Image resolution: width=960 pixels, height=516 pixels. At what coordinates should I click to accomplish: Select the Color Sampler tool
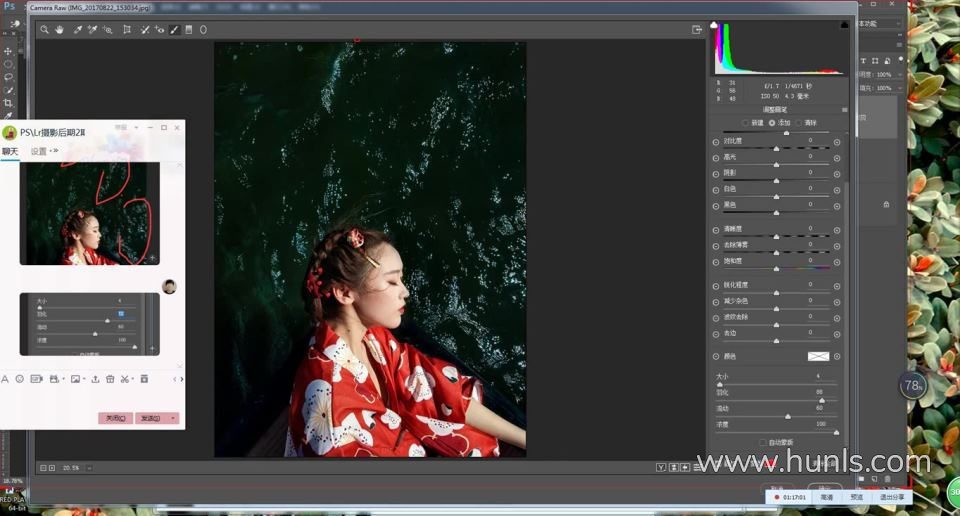(92, 29)
